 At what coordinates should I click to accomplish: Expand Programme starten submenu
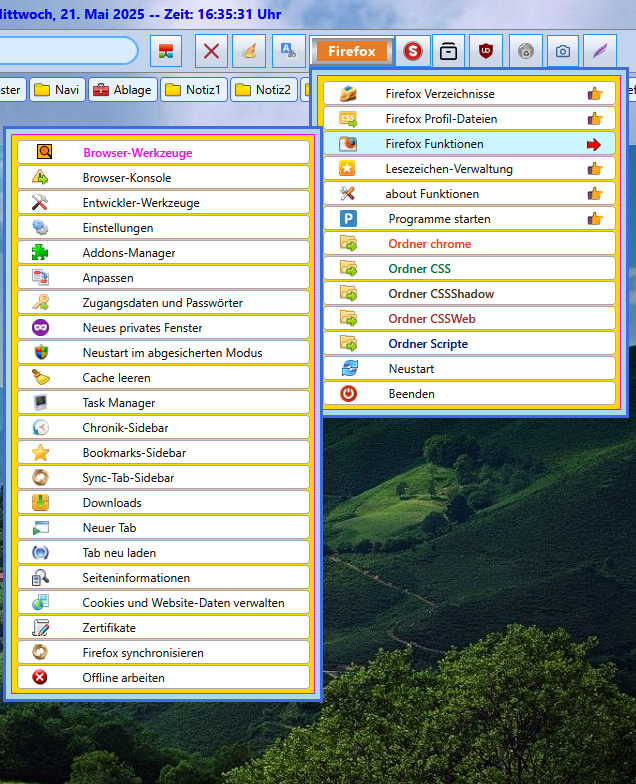click(x=469, y=218)
